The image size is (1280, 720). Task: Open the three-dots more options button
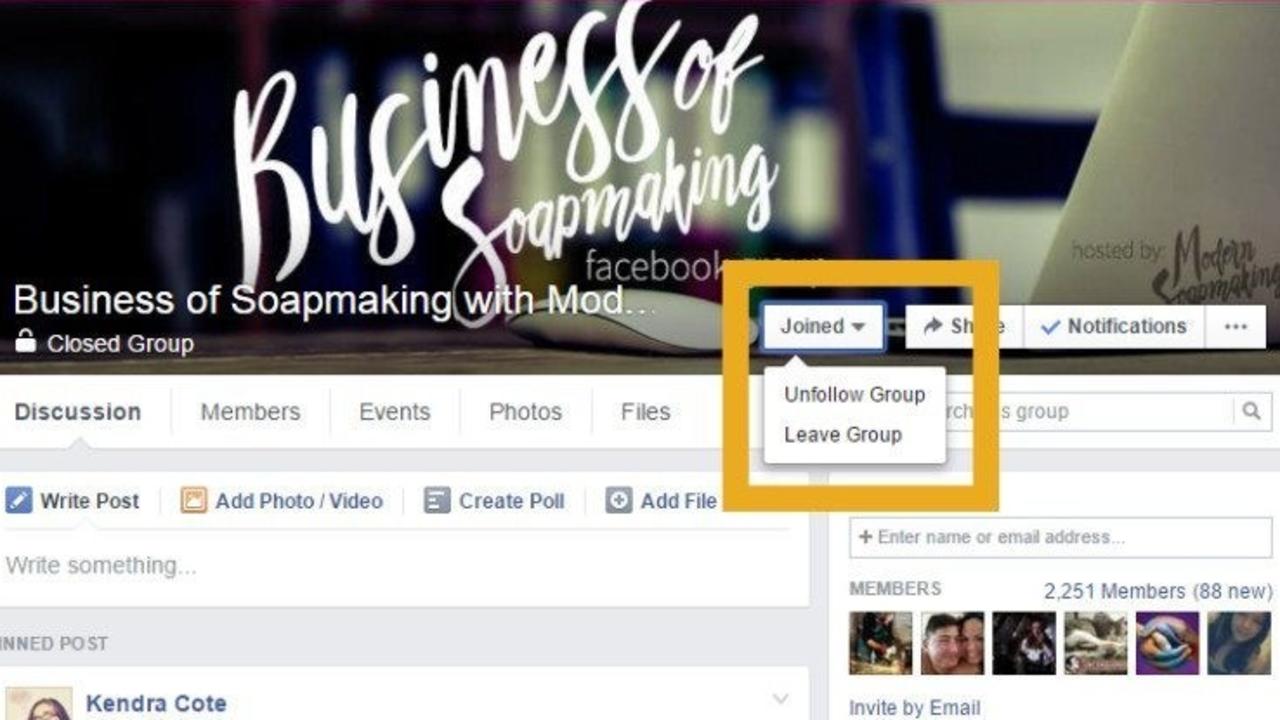[1236, 327]
